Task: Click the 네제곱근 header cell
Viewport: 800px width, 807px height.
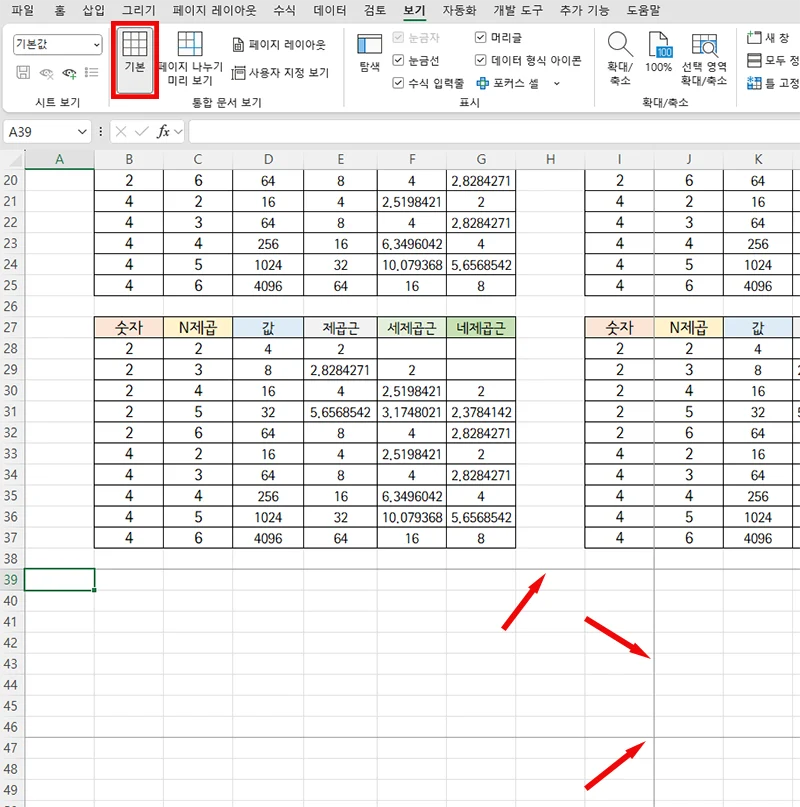Action: point(481,327)
